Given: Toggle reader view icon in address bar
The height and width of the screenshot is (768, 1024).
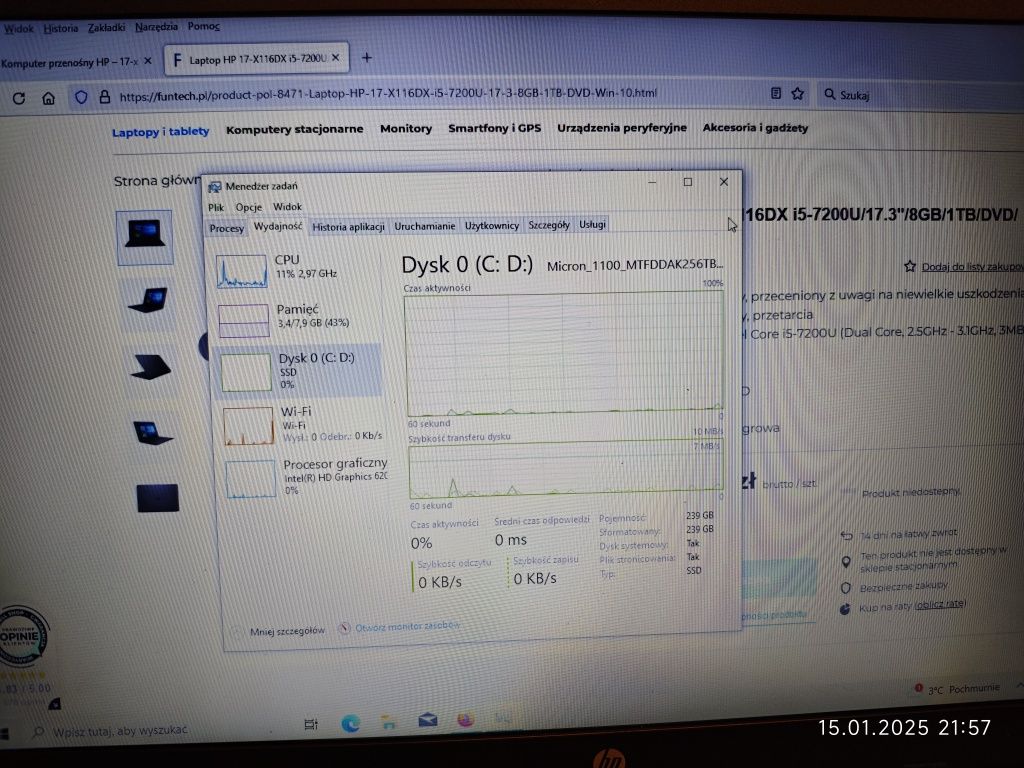Looking at the screenshot, I should [x=775, y=93].
